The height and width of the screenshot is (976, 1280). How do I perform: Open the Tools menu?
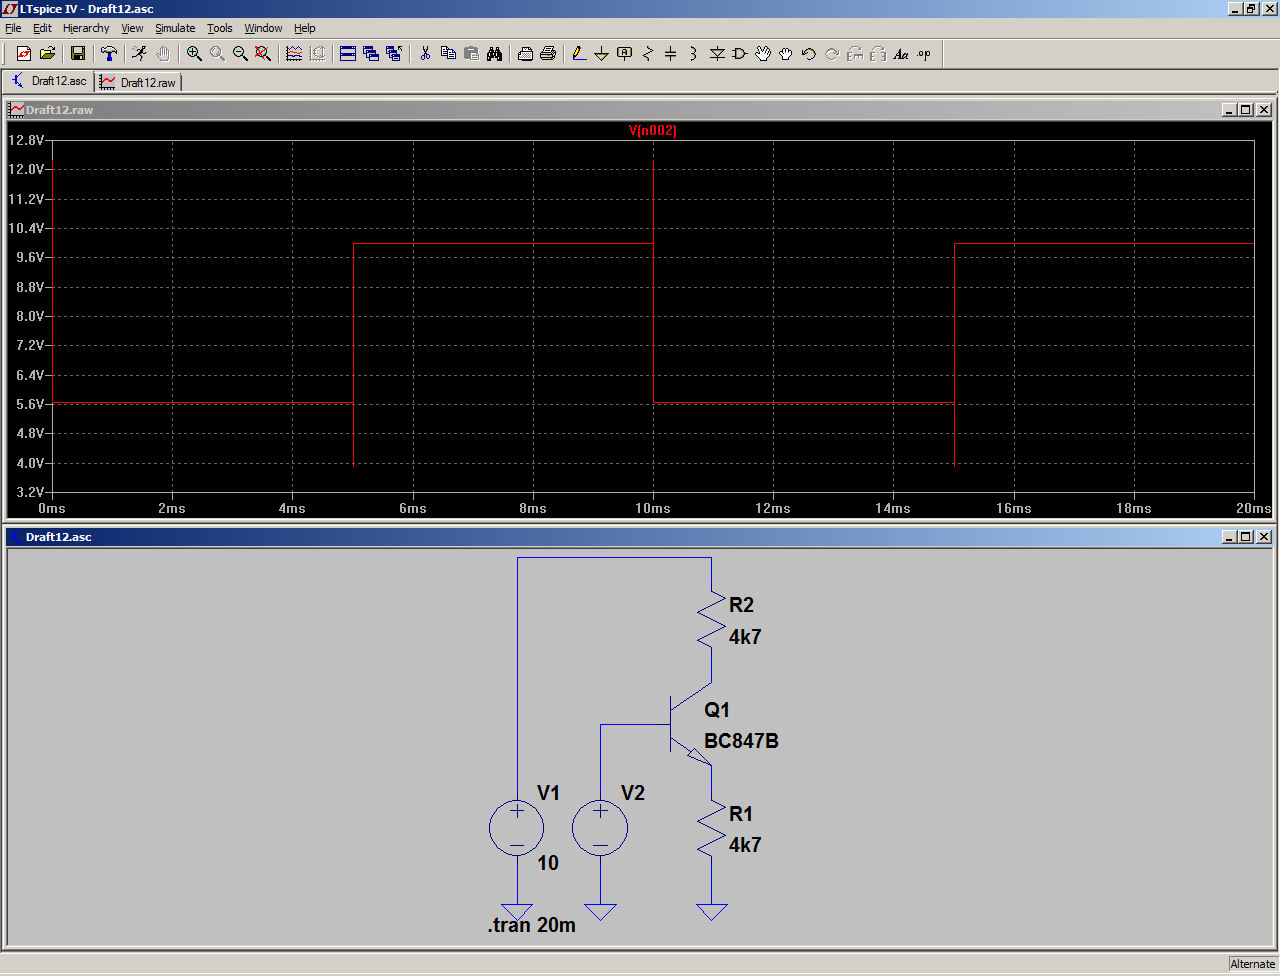pyautogui.click(x=220, y=28)
